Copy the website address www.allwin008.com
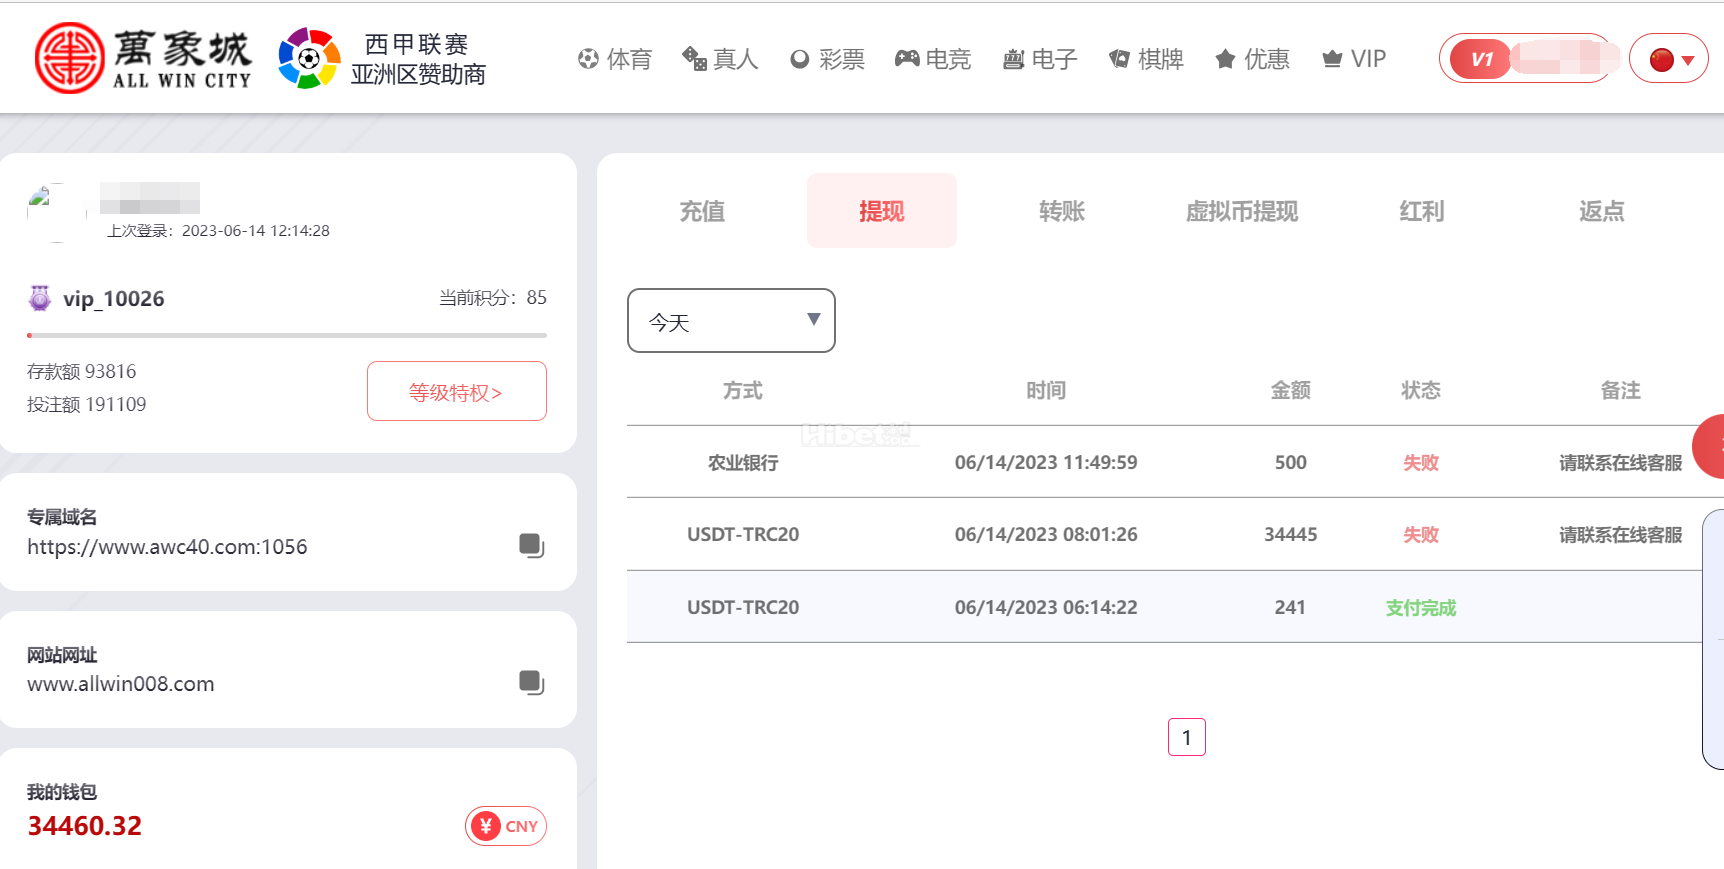The height and width of the screenshot is (869, 1724). click(x=531, y=682)
